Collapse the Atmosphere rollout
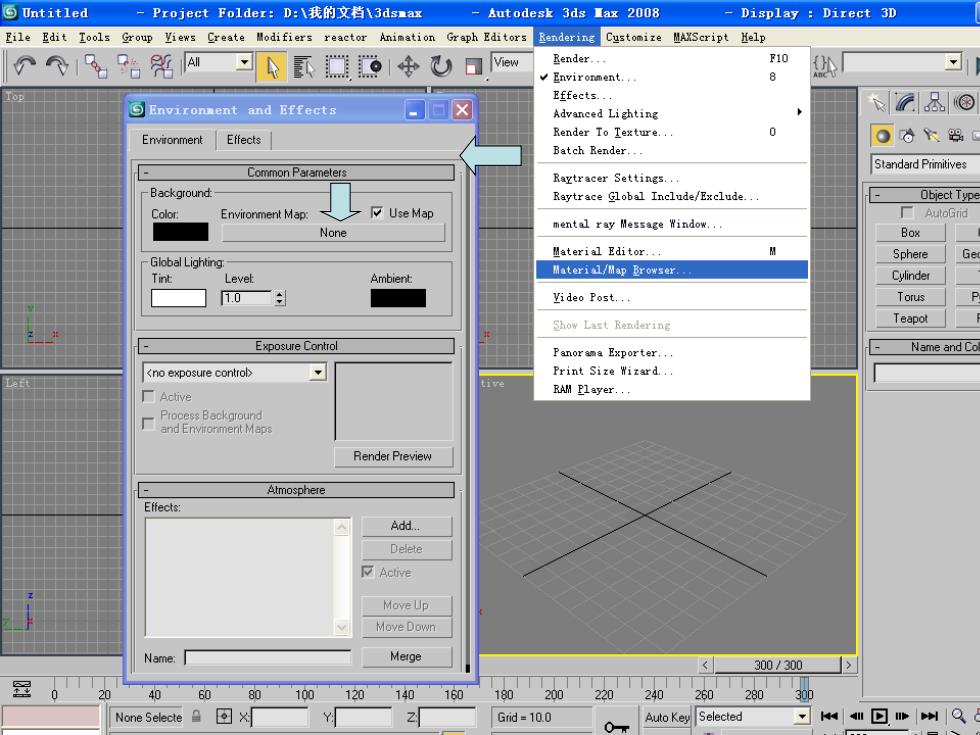This screenshot has width=980, height=735. (x=296, y=490)
